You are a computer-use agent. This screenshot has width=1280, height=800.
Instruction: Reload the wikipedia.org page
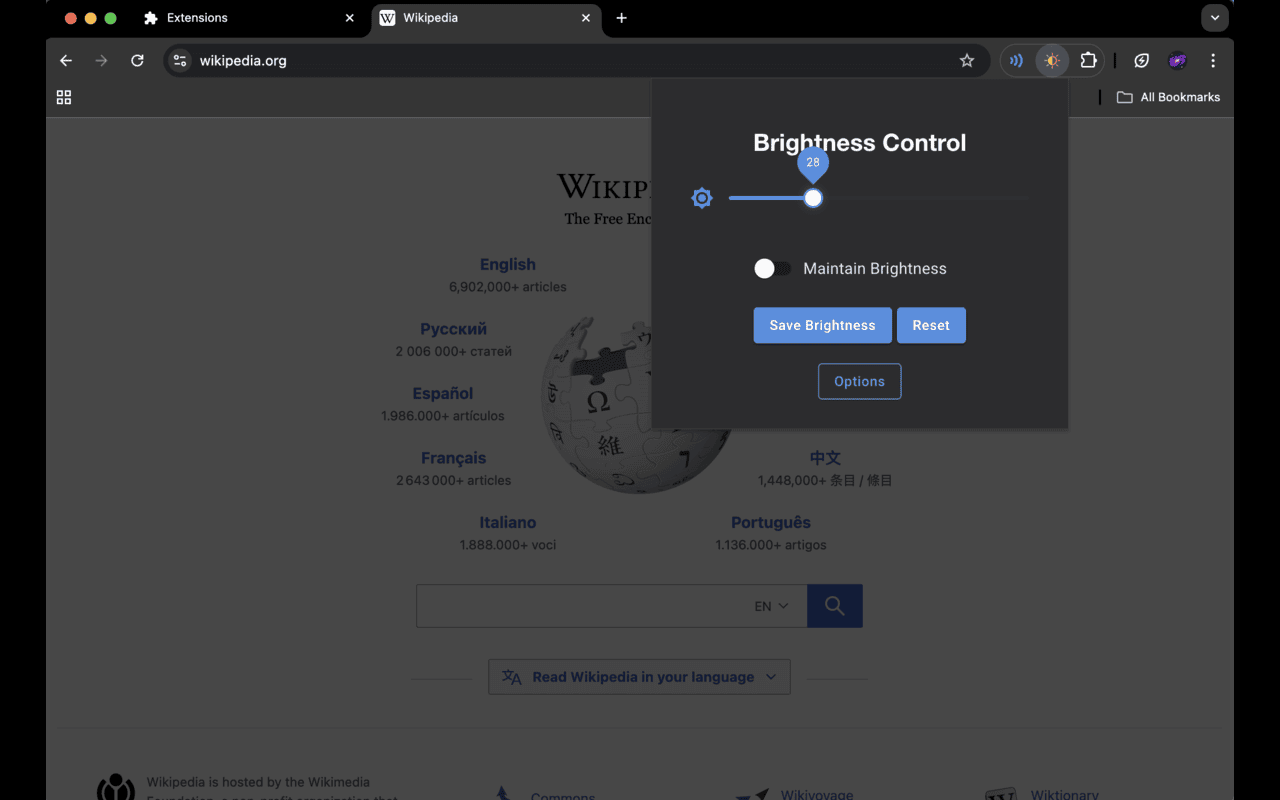137,60
